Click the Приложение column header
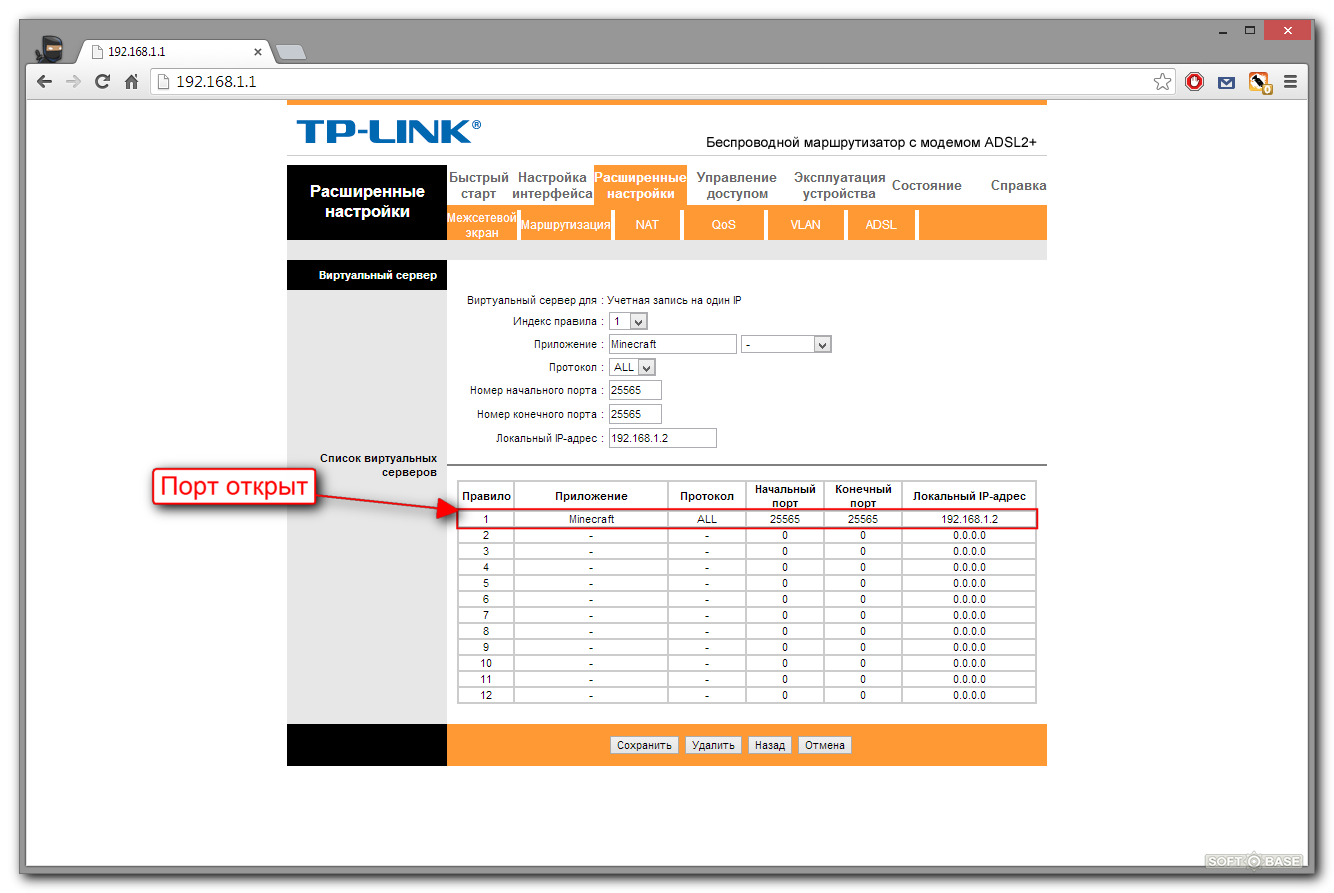 point(591,496)
